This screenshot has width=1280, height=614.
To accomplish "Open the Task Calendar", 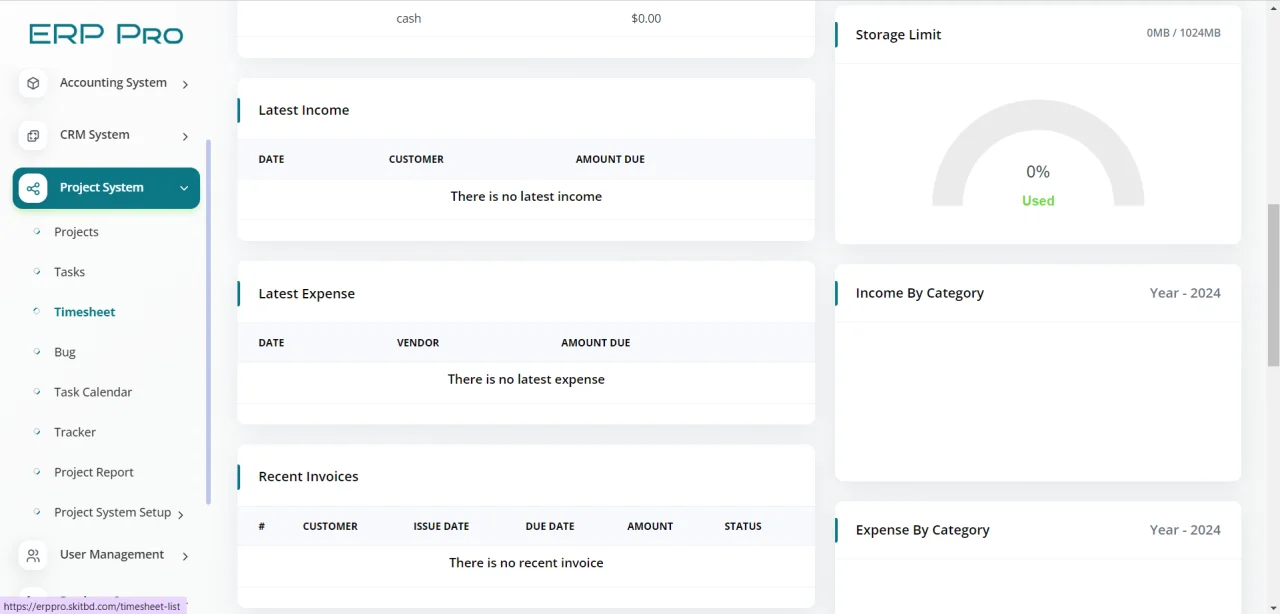I will coord(93,392).
